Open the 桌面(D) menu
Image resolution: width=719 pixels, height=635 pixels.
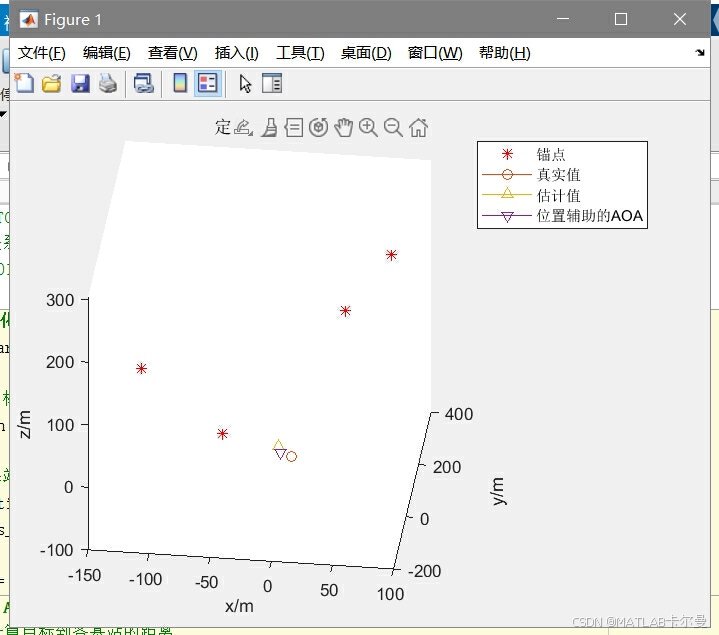366,53
